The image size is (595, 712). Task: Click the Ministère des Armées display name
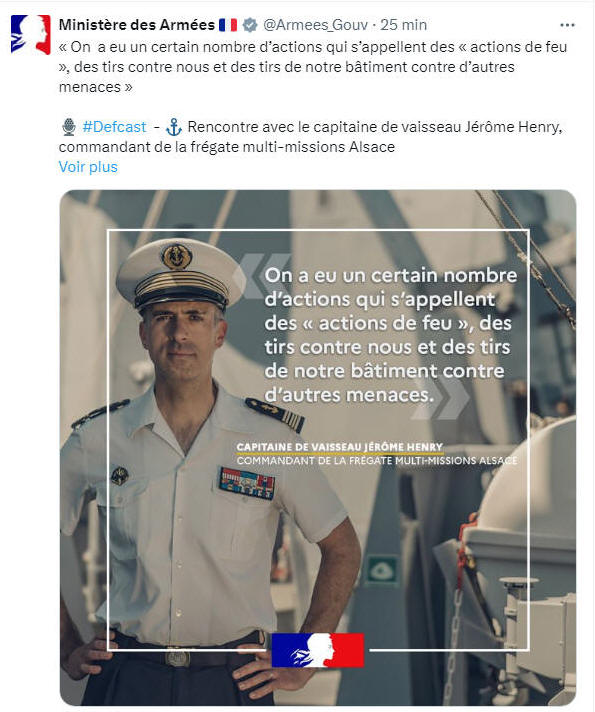tap(137, 25)
